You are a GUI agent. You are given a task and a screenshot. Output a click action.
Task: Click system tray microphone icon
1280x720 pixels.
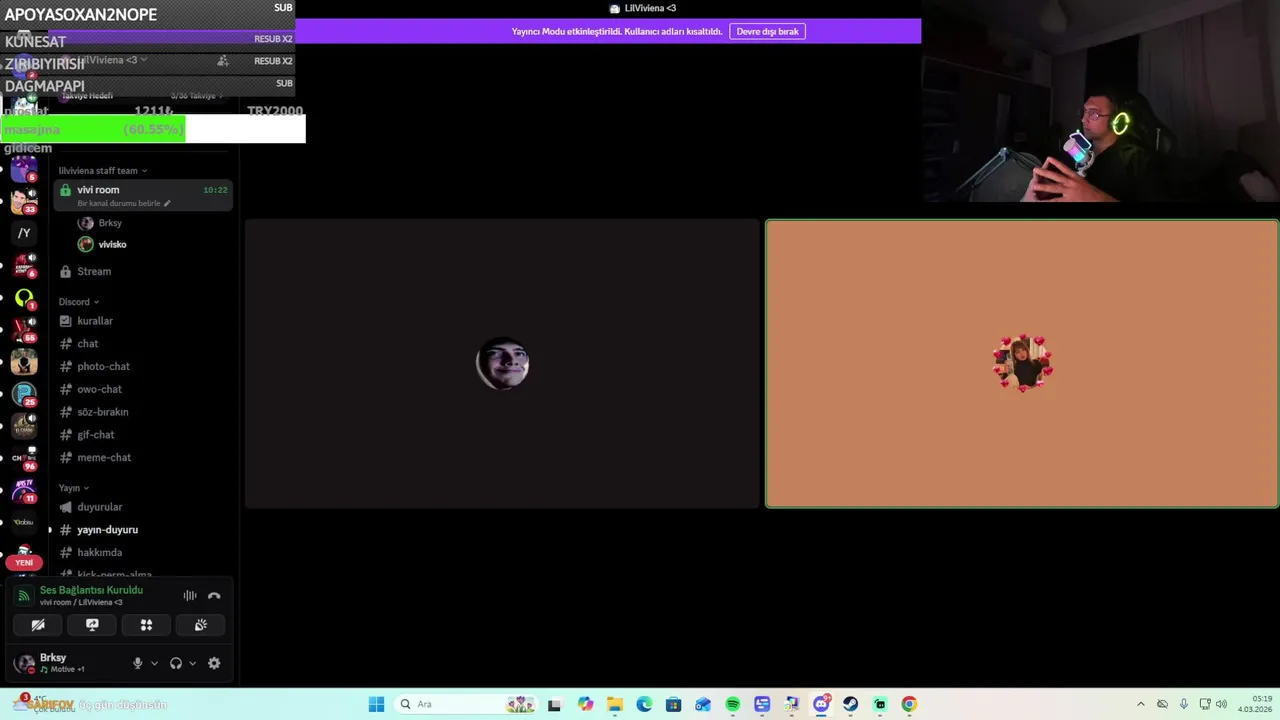coord(1183,704)
